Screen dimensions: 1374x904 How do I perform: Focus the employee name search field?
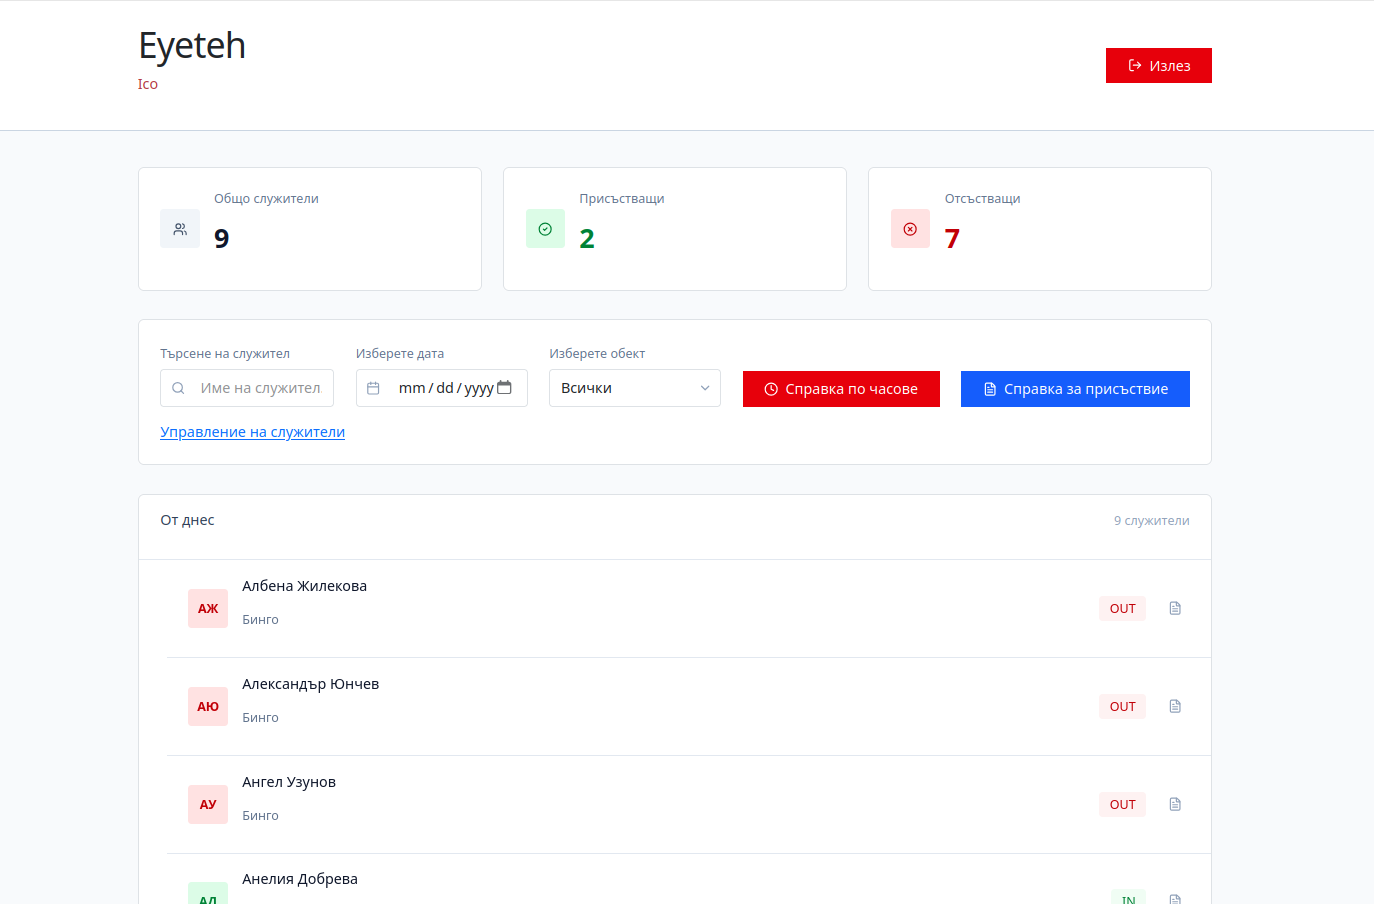pyautogui.click(x=247, y=388)
